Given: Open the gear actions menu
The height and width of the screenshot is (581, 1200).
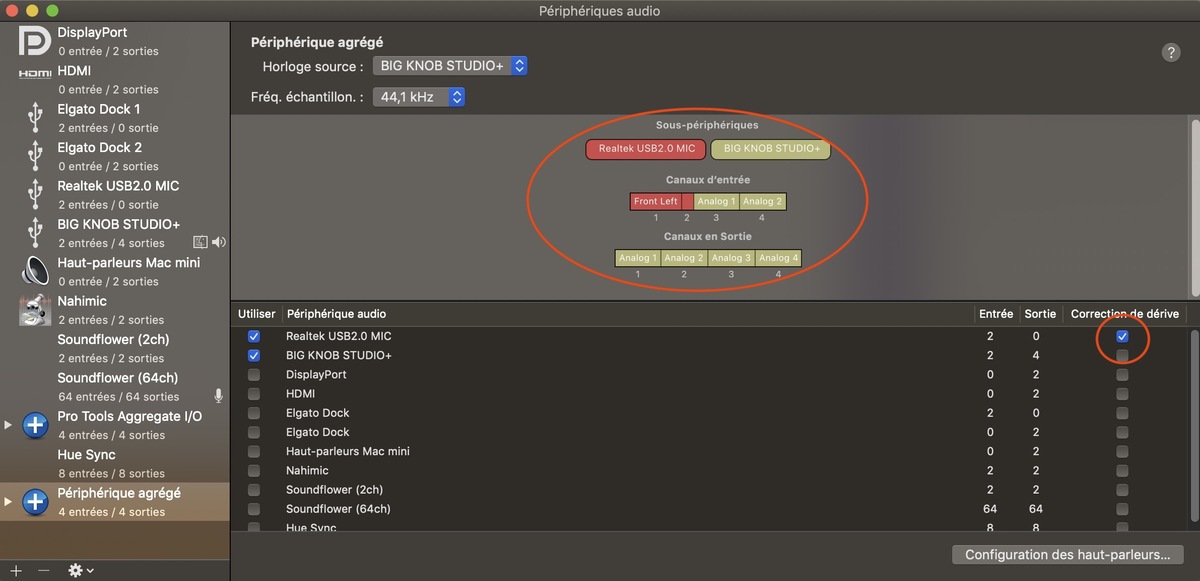Looking at the screenshot, I should [x=80, y=570].
